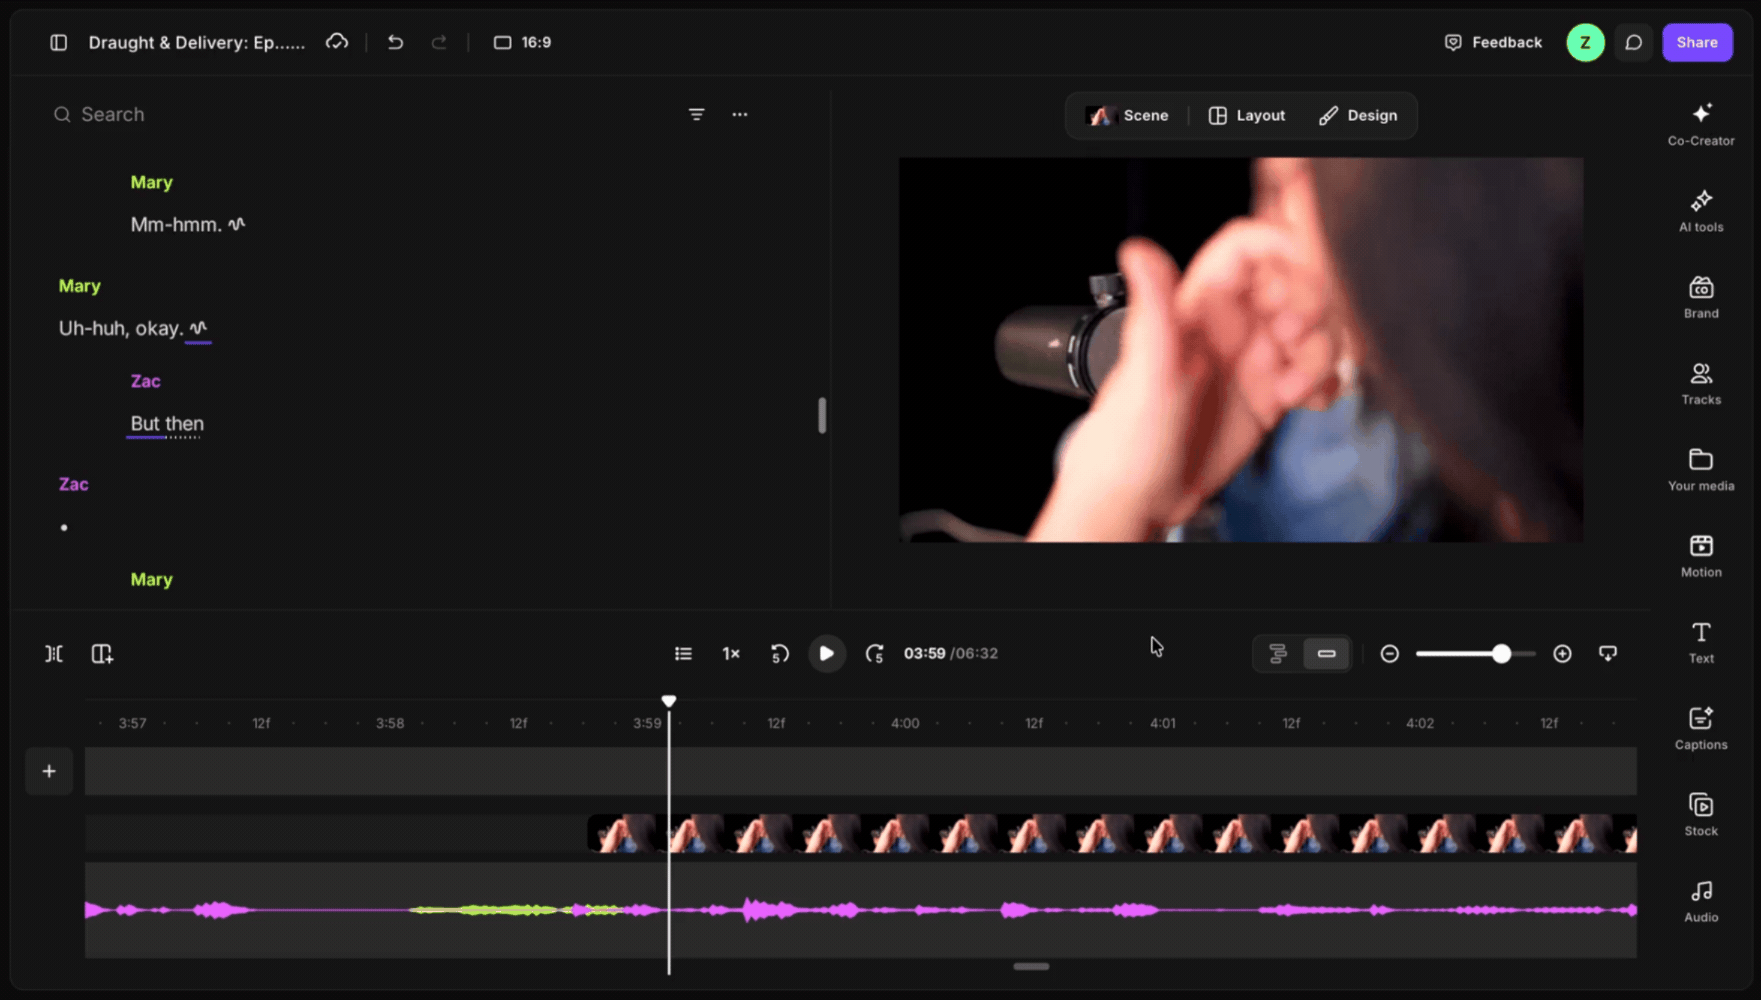Open the Captions panel
Viewport: 1761px width, 1000px height.
point(1701,728)
